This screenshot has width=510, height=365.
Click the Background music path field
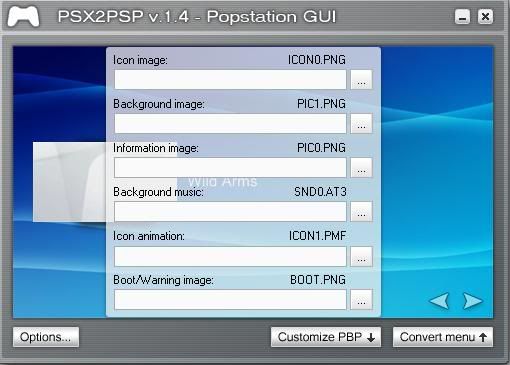click(230, 212)
